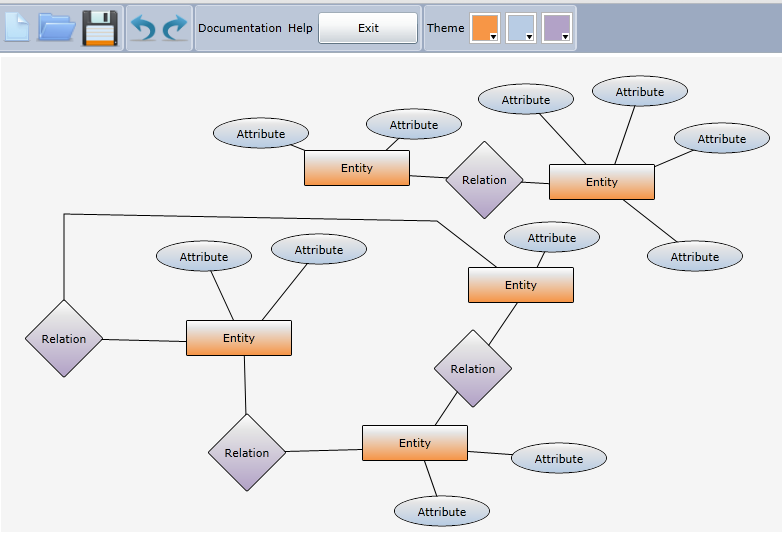This screenshot has height=533, width=782.
Task: Select the Relation diamond between the top two Entities
Action: 484,180
